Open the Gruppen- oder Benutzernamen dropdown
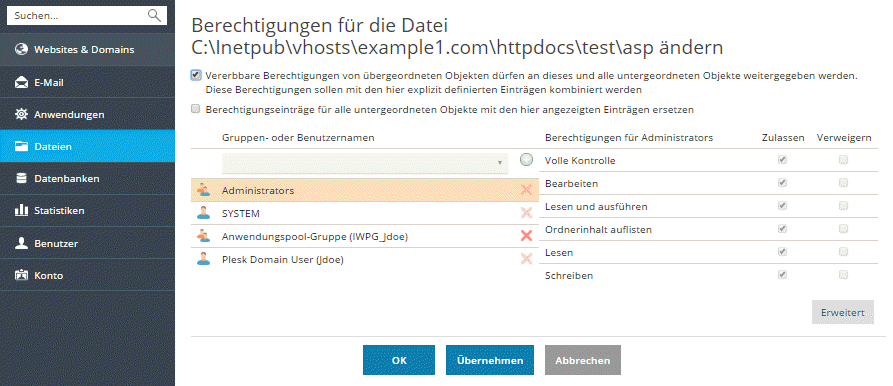 [x=364, y=162]
